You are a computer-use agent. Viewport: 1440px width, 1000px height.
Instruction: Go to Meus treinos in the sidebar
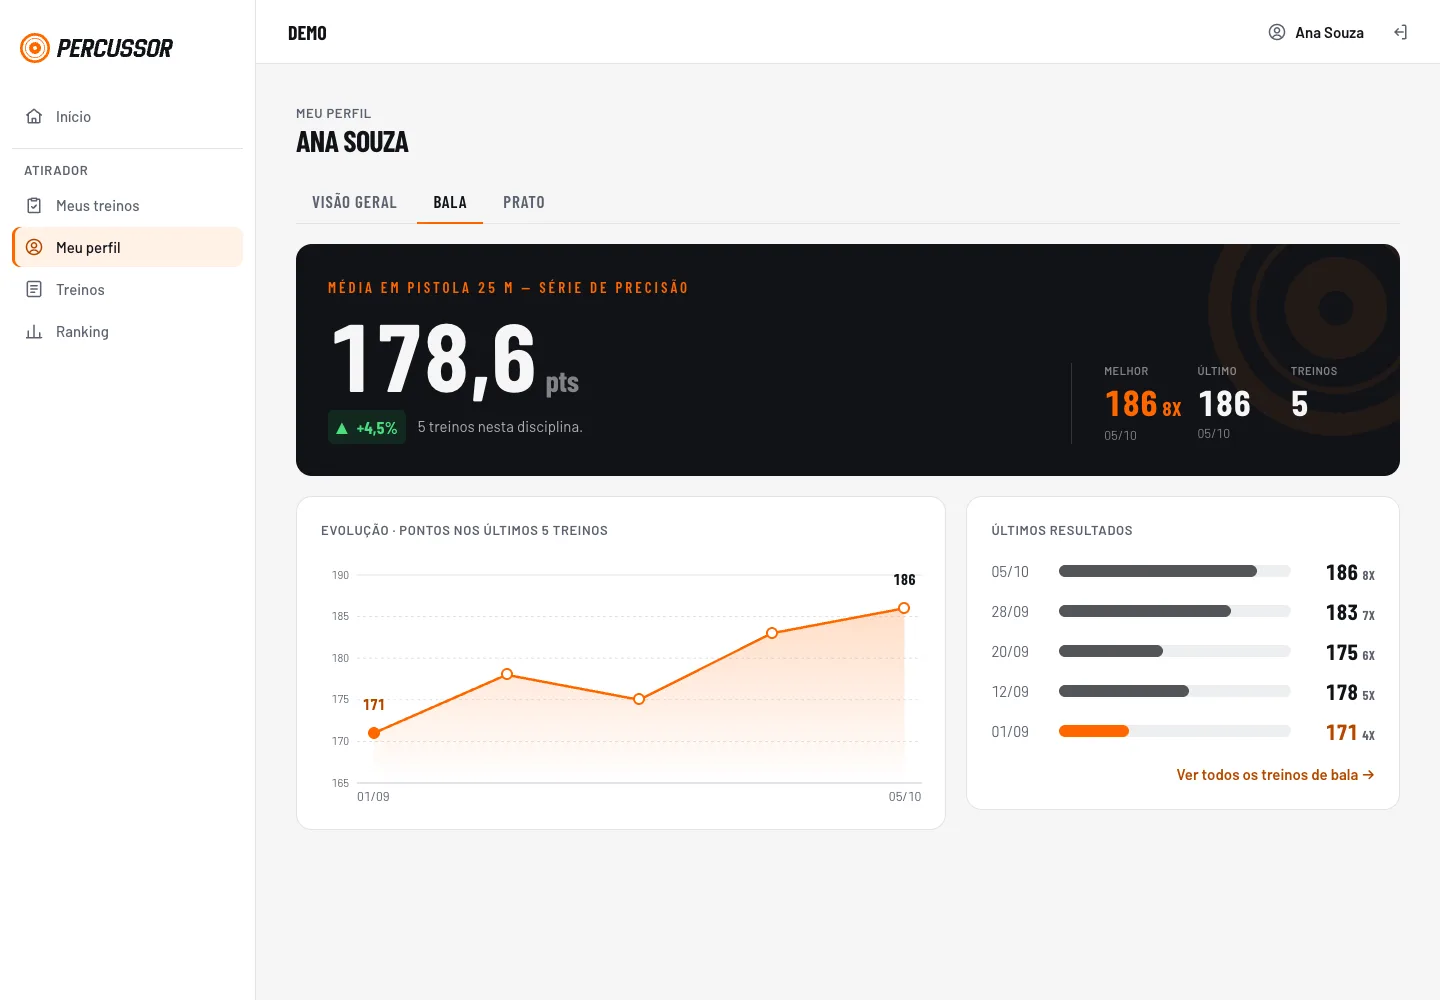coord(128,206)
